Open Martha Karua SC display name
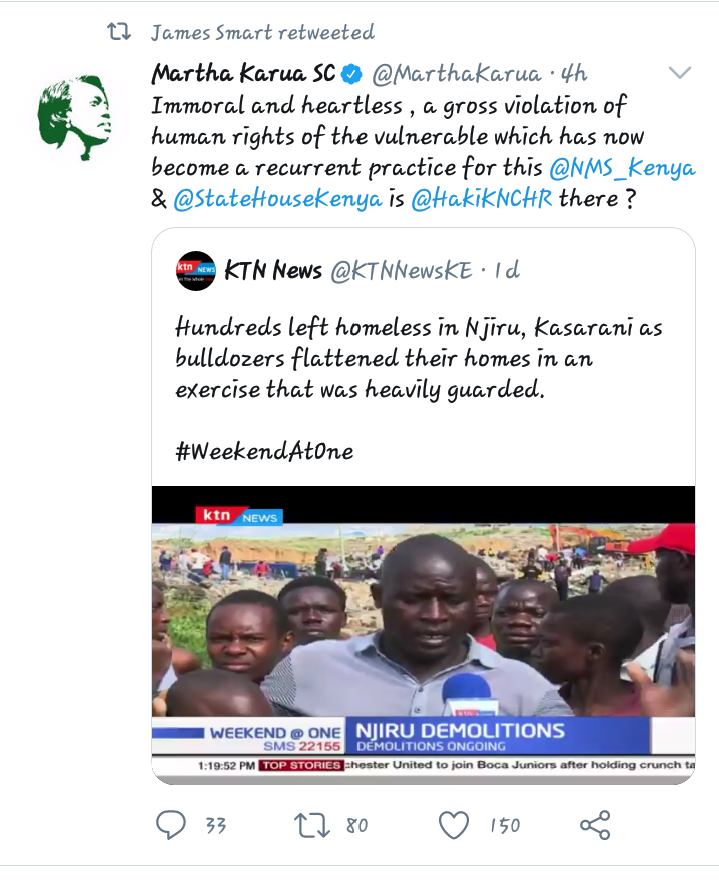The height and width of the screenshot is (880, 719). click(x=243, y=74)
